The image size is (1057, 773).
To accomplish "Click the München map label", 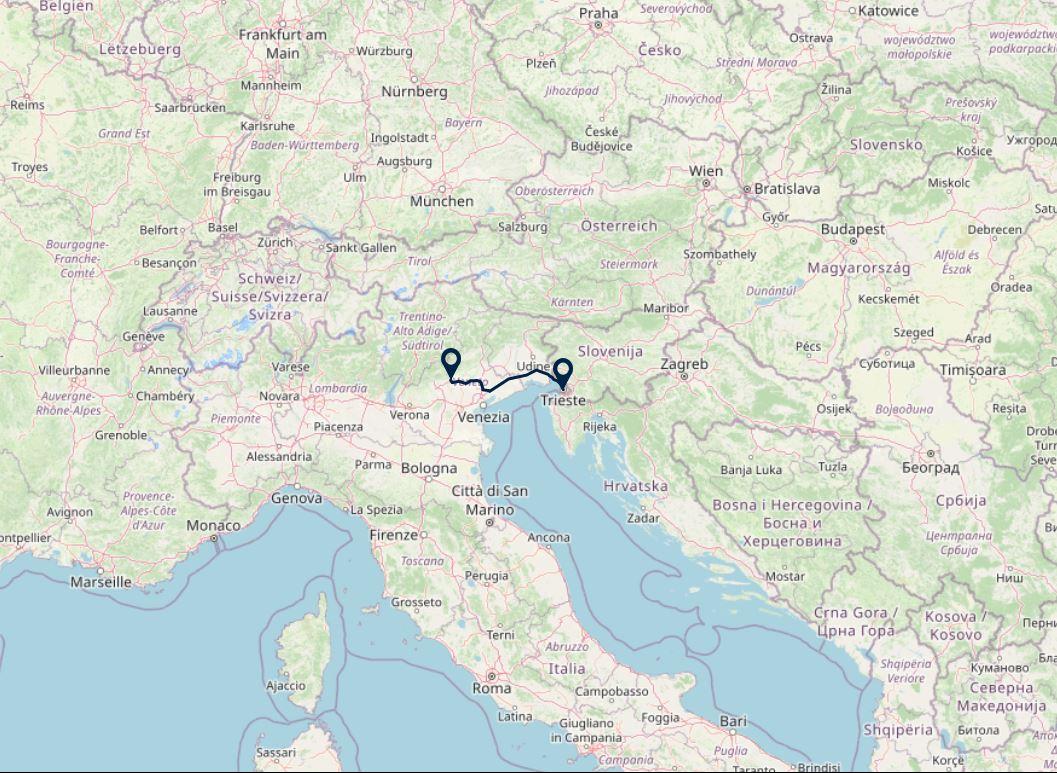I will (x=442, y=202).
